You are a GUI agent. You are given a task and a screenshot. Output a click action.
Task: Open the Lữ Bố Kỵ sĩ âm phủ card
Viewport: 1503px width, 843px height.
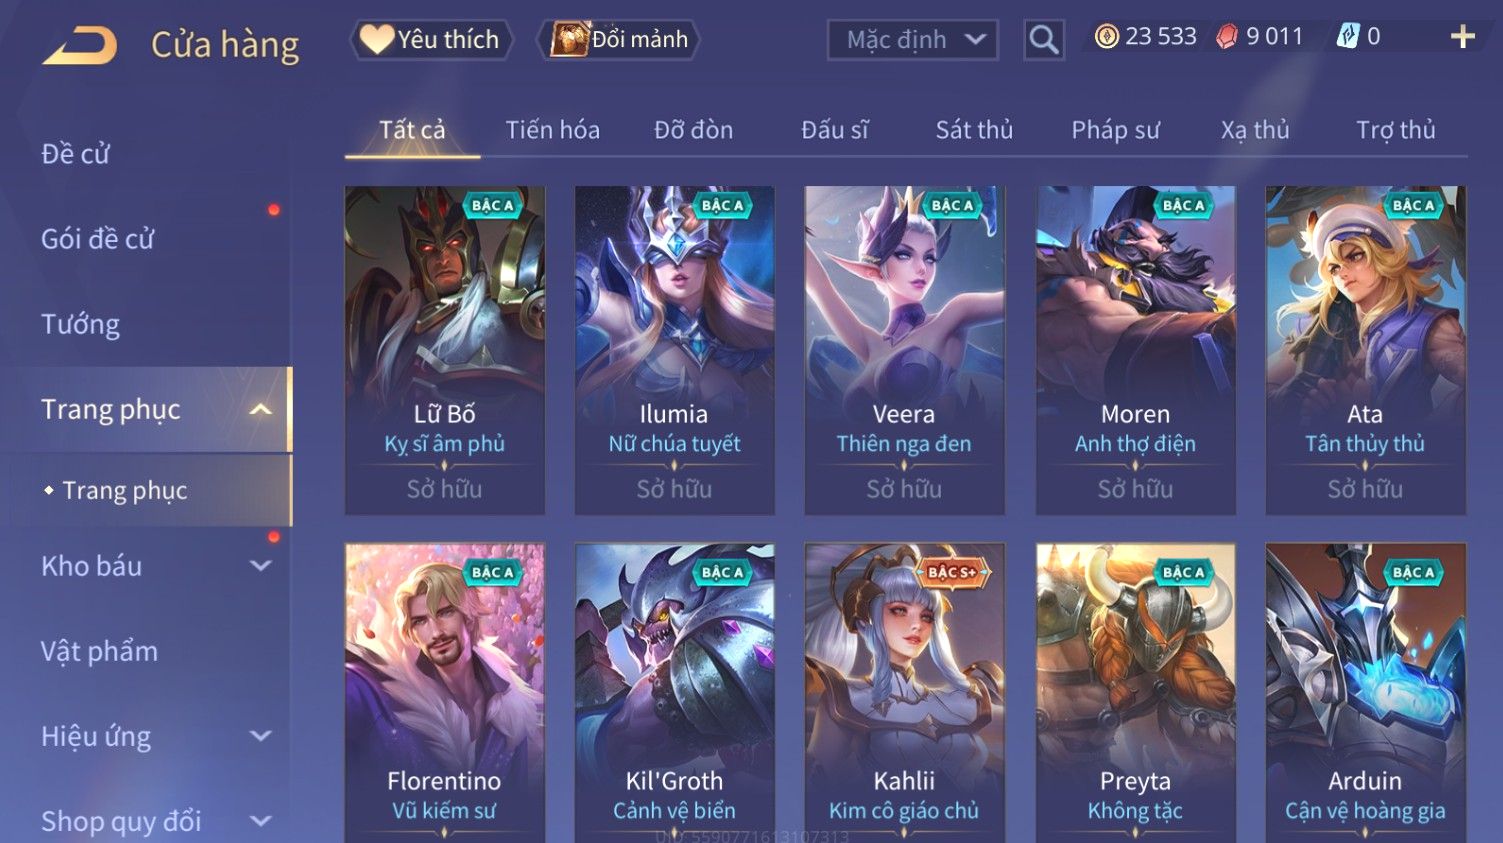click(x=445, y=350)
